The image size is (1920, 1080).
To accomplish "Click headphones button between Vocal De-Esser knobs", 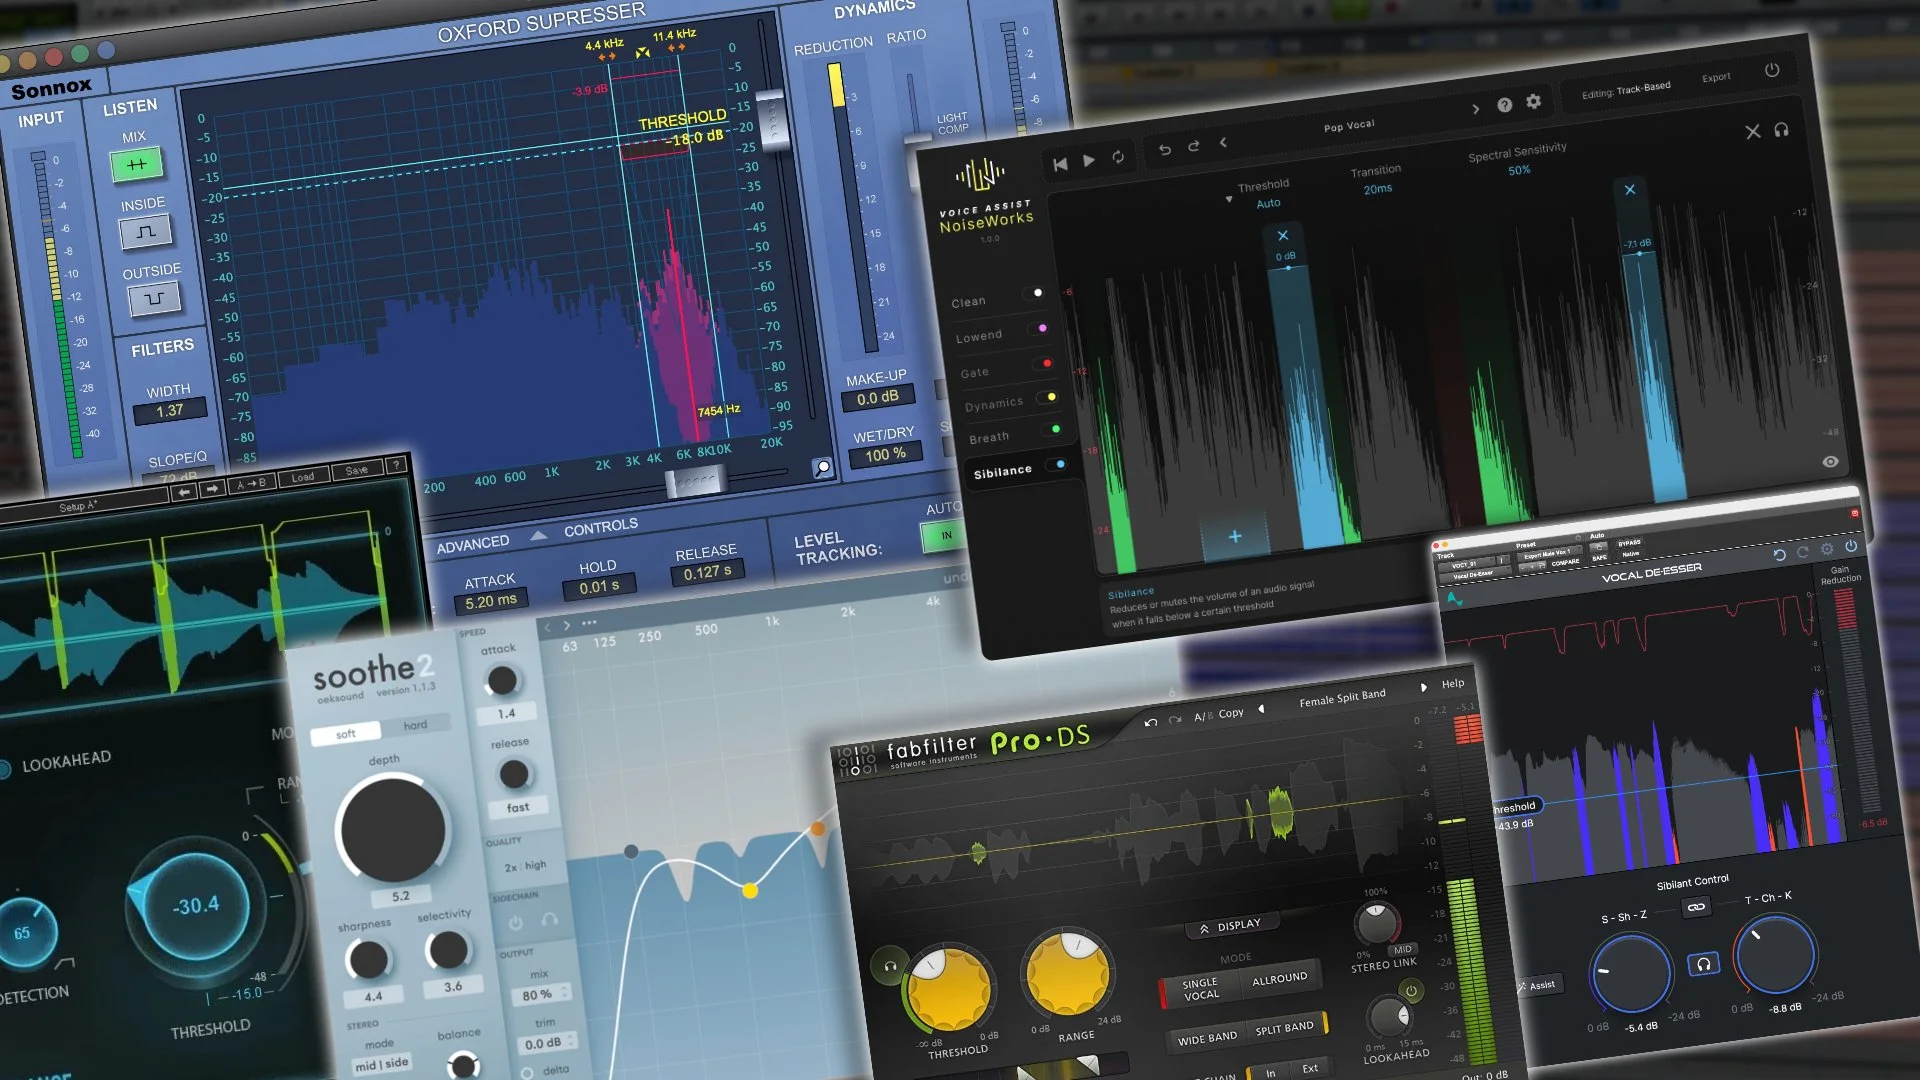I will (1703, 964).
